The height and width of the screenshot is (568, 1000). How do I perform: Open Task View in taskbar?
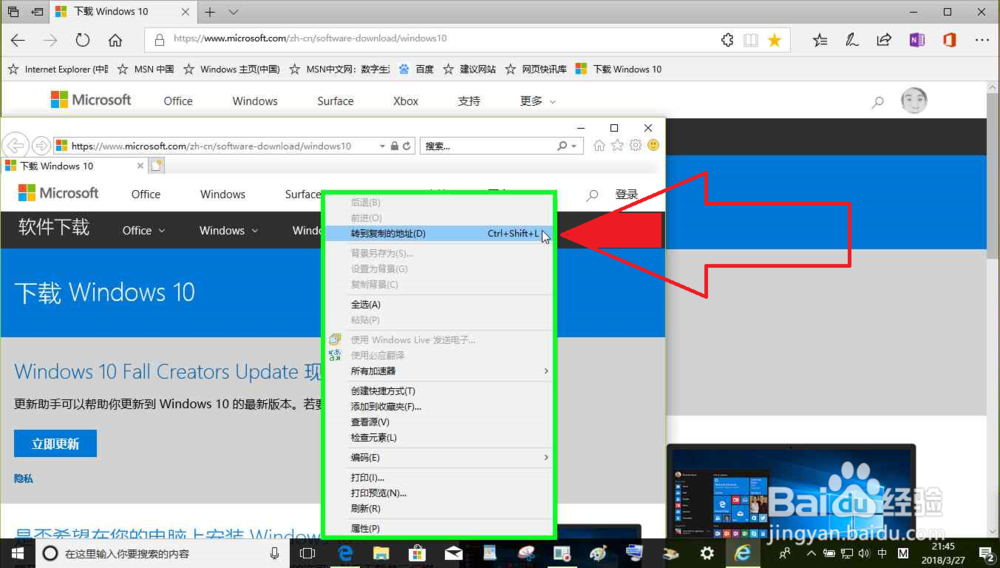click(307, 553)
